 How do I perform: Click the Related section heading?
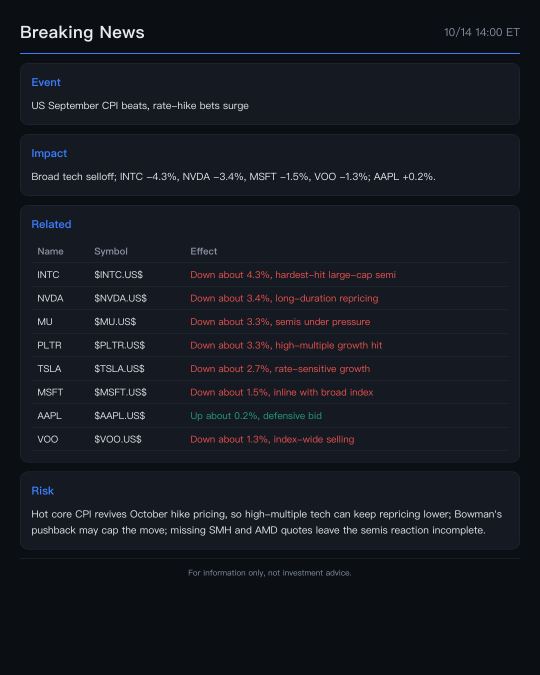click(51, 224)
